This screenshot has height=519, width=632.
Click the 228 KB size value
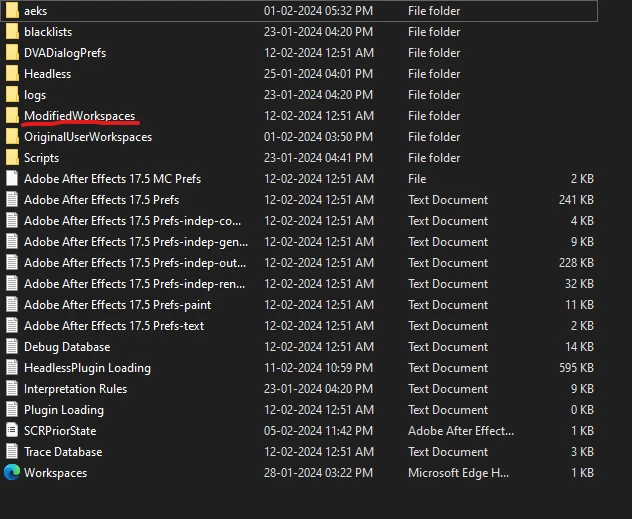tap(576, 263)
